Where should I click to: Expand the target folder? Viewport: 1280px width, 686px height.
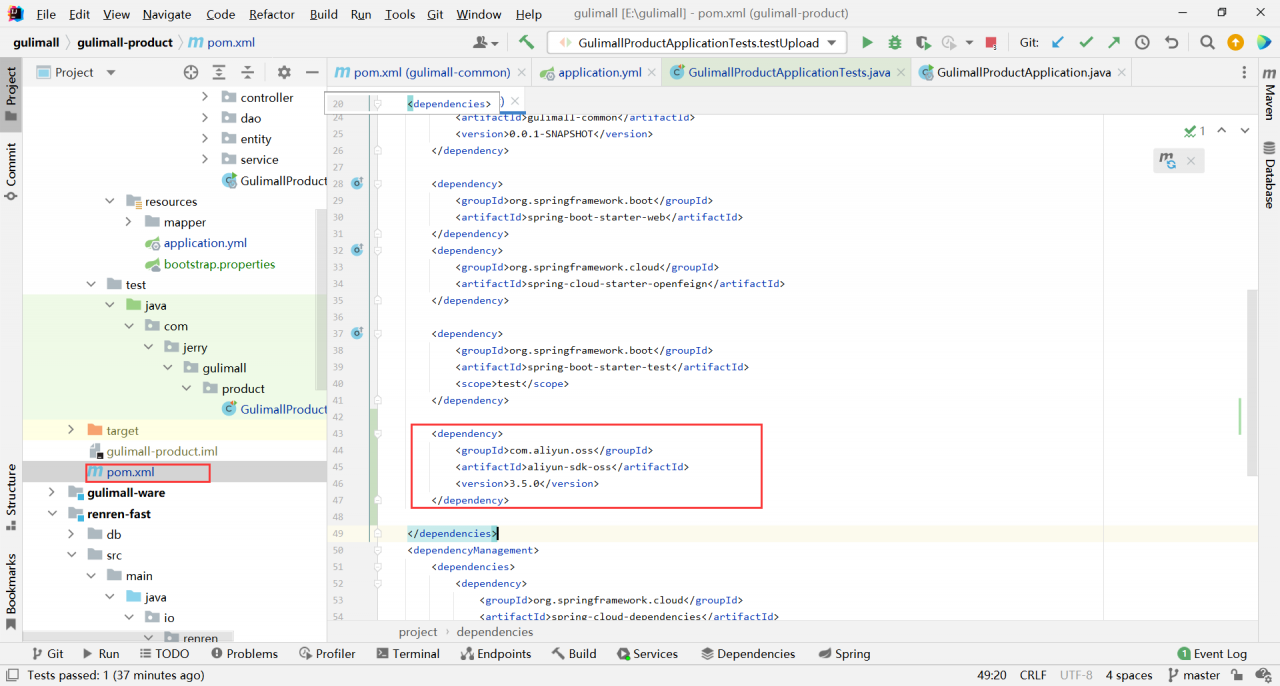(70, 430)
